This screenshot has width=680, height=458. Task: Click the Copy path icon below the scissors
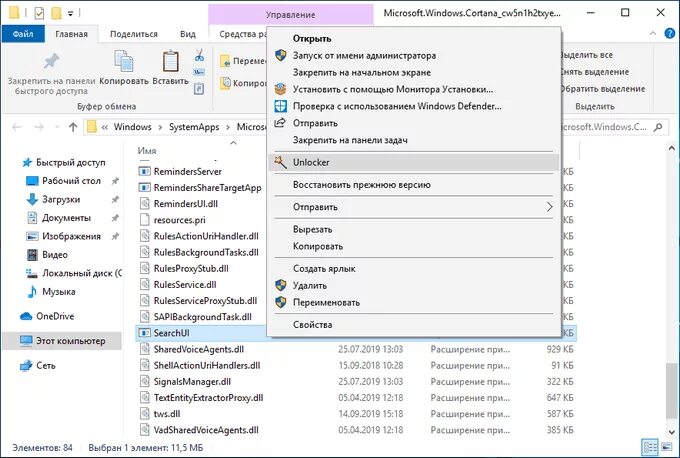click(199, 72)
